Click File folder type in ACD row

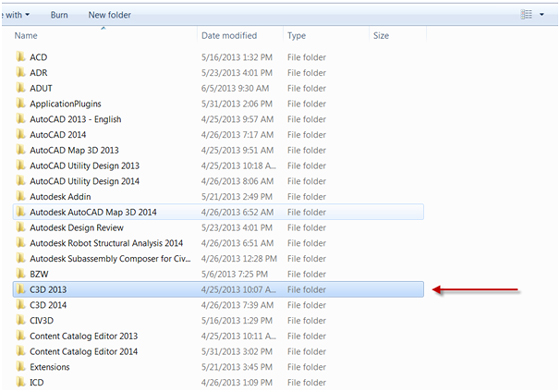pos(306,57)
